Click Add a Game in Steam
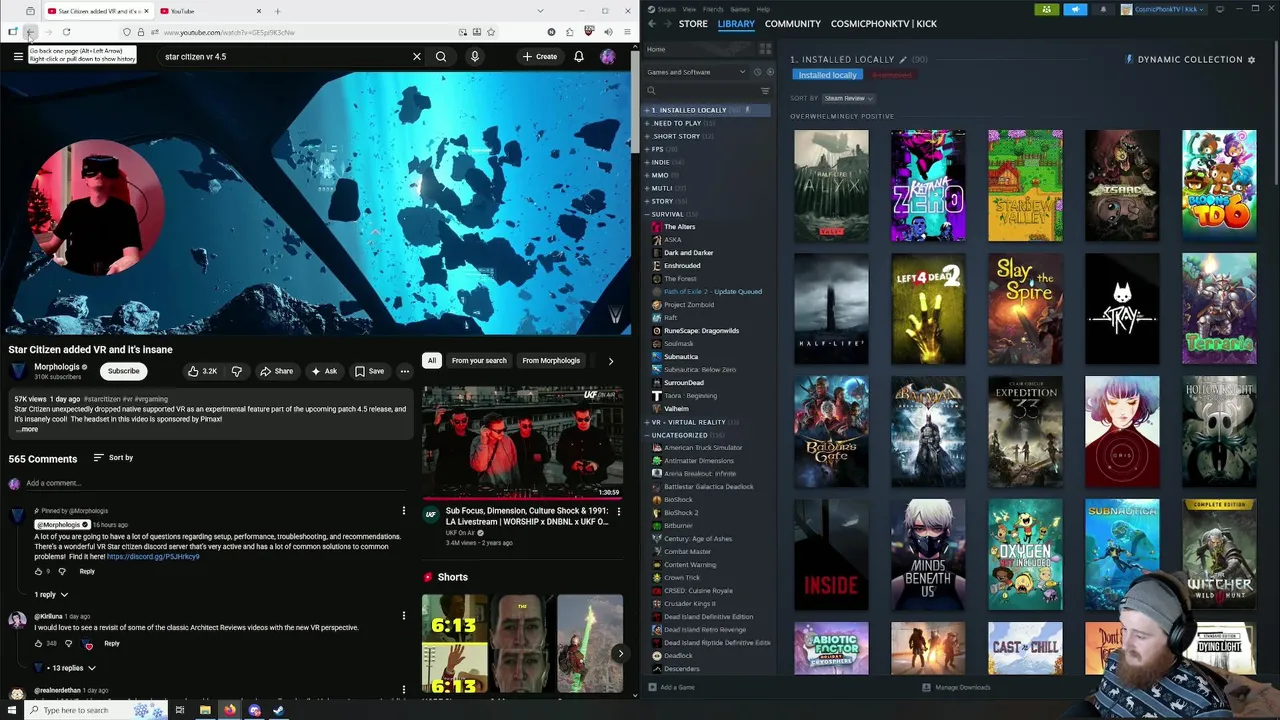This screenshot has width=1280, height=720. [671, 687]
